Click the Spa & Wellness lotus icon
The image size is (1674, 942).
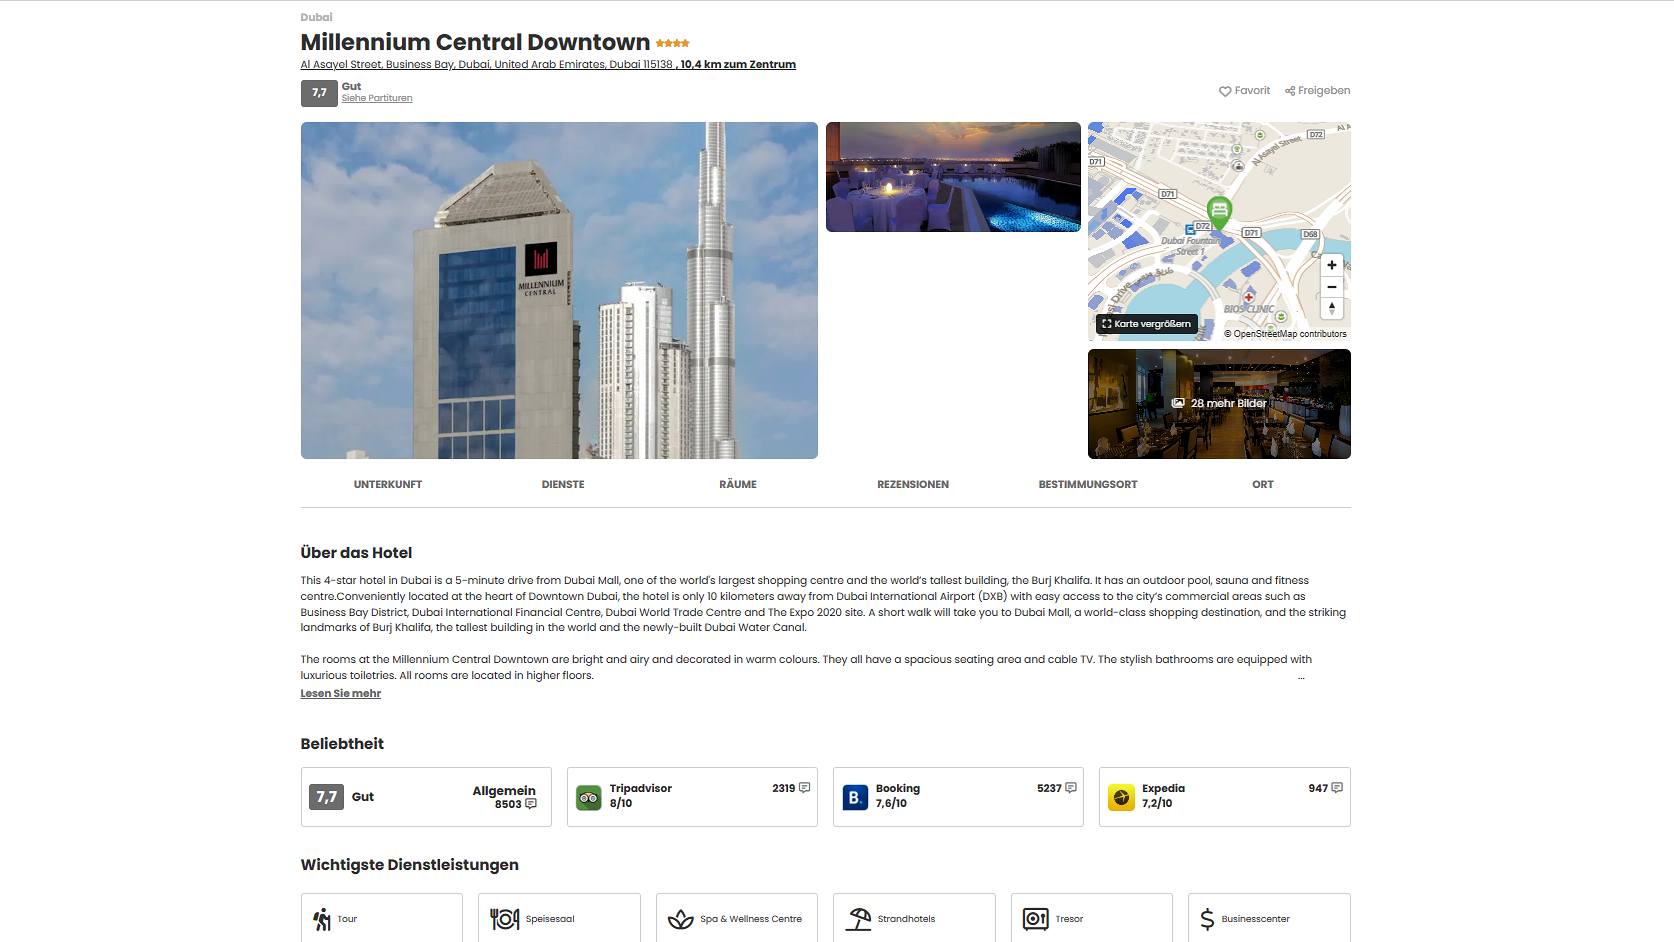(681, 919)
